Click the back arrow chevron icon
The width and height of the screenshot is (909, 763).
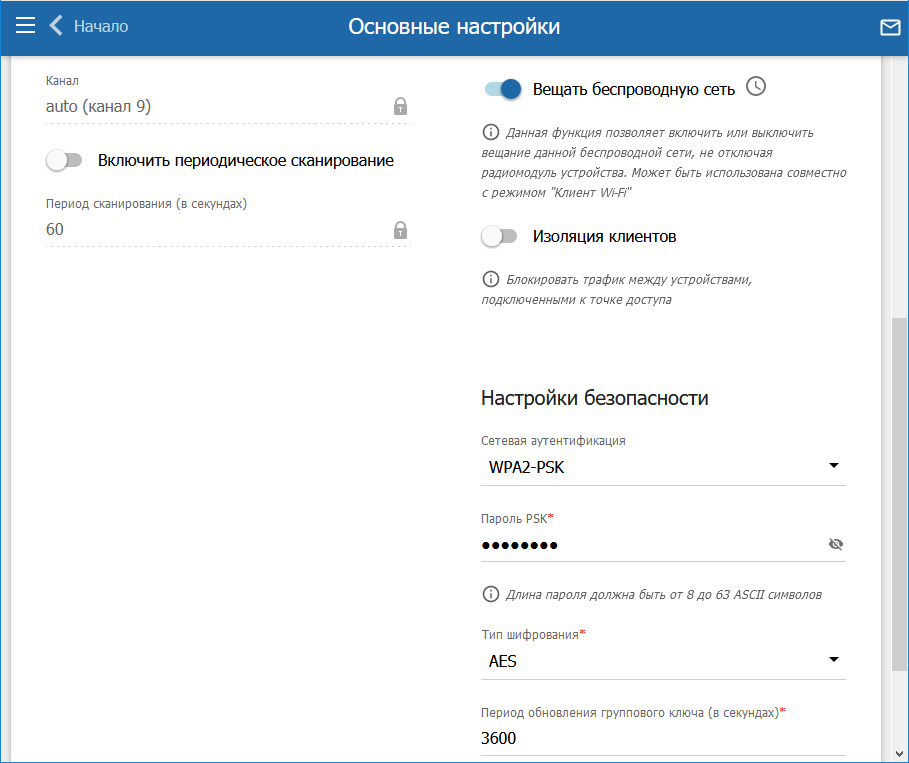(x=56, y=26)
